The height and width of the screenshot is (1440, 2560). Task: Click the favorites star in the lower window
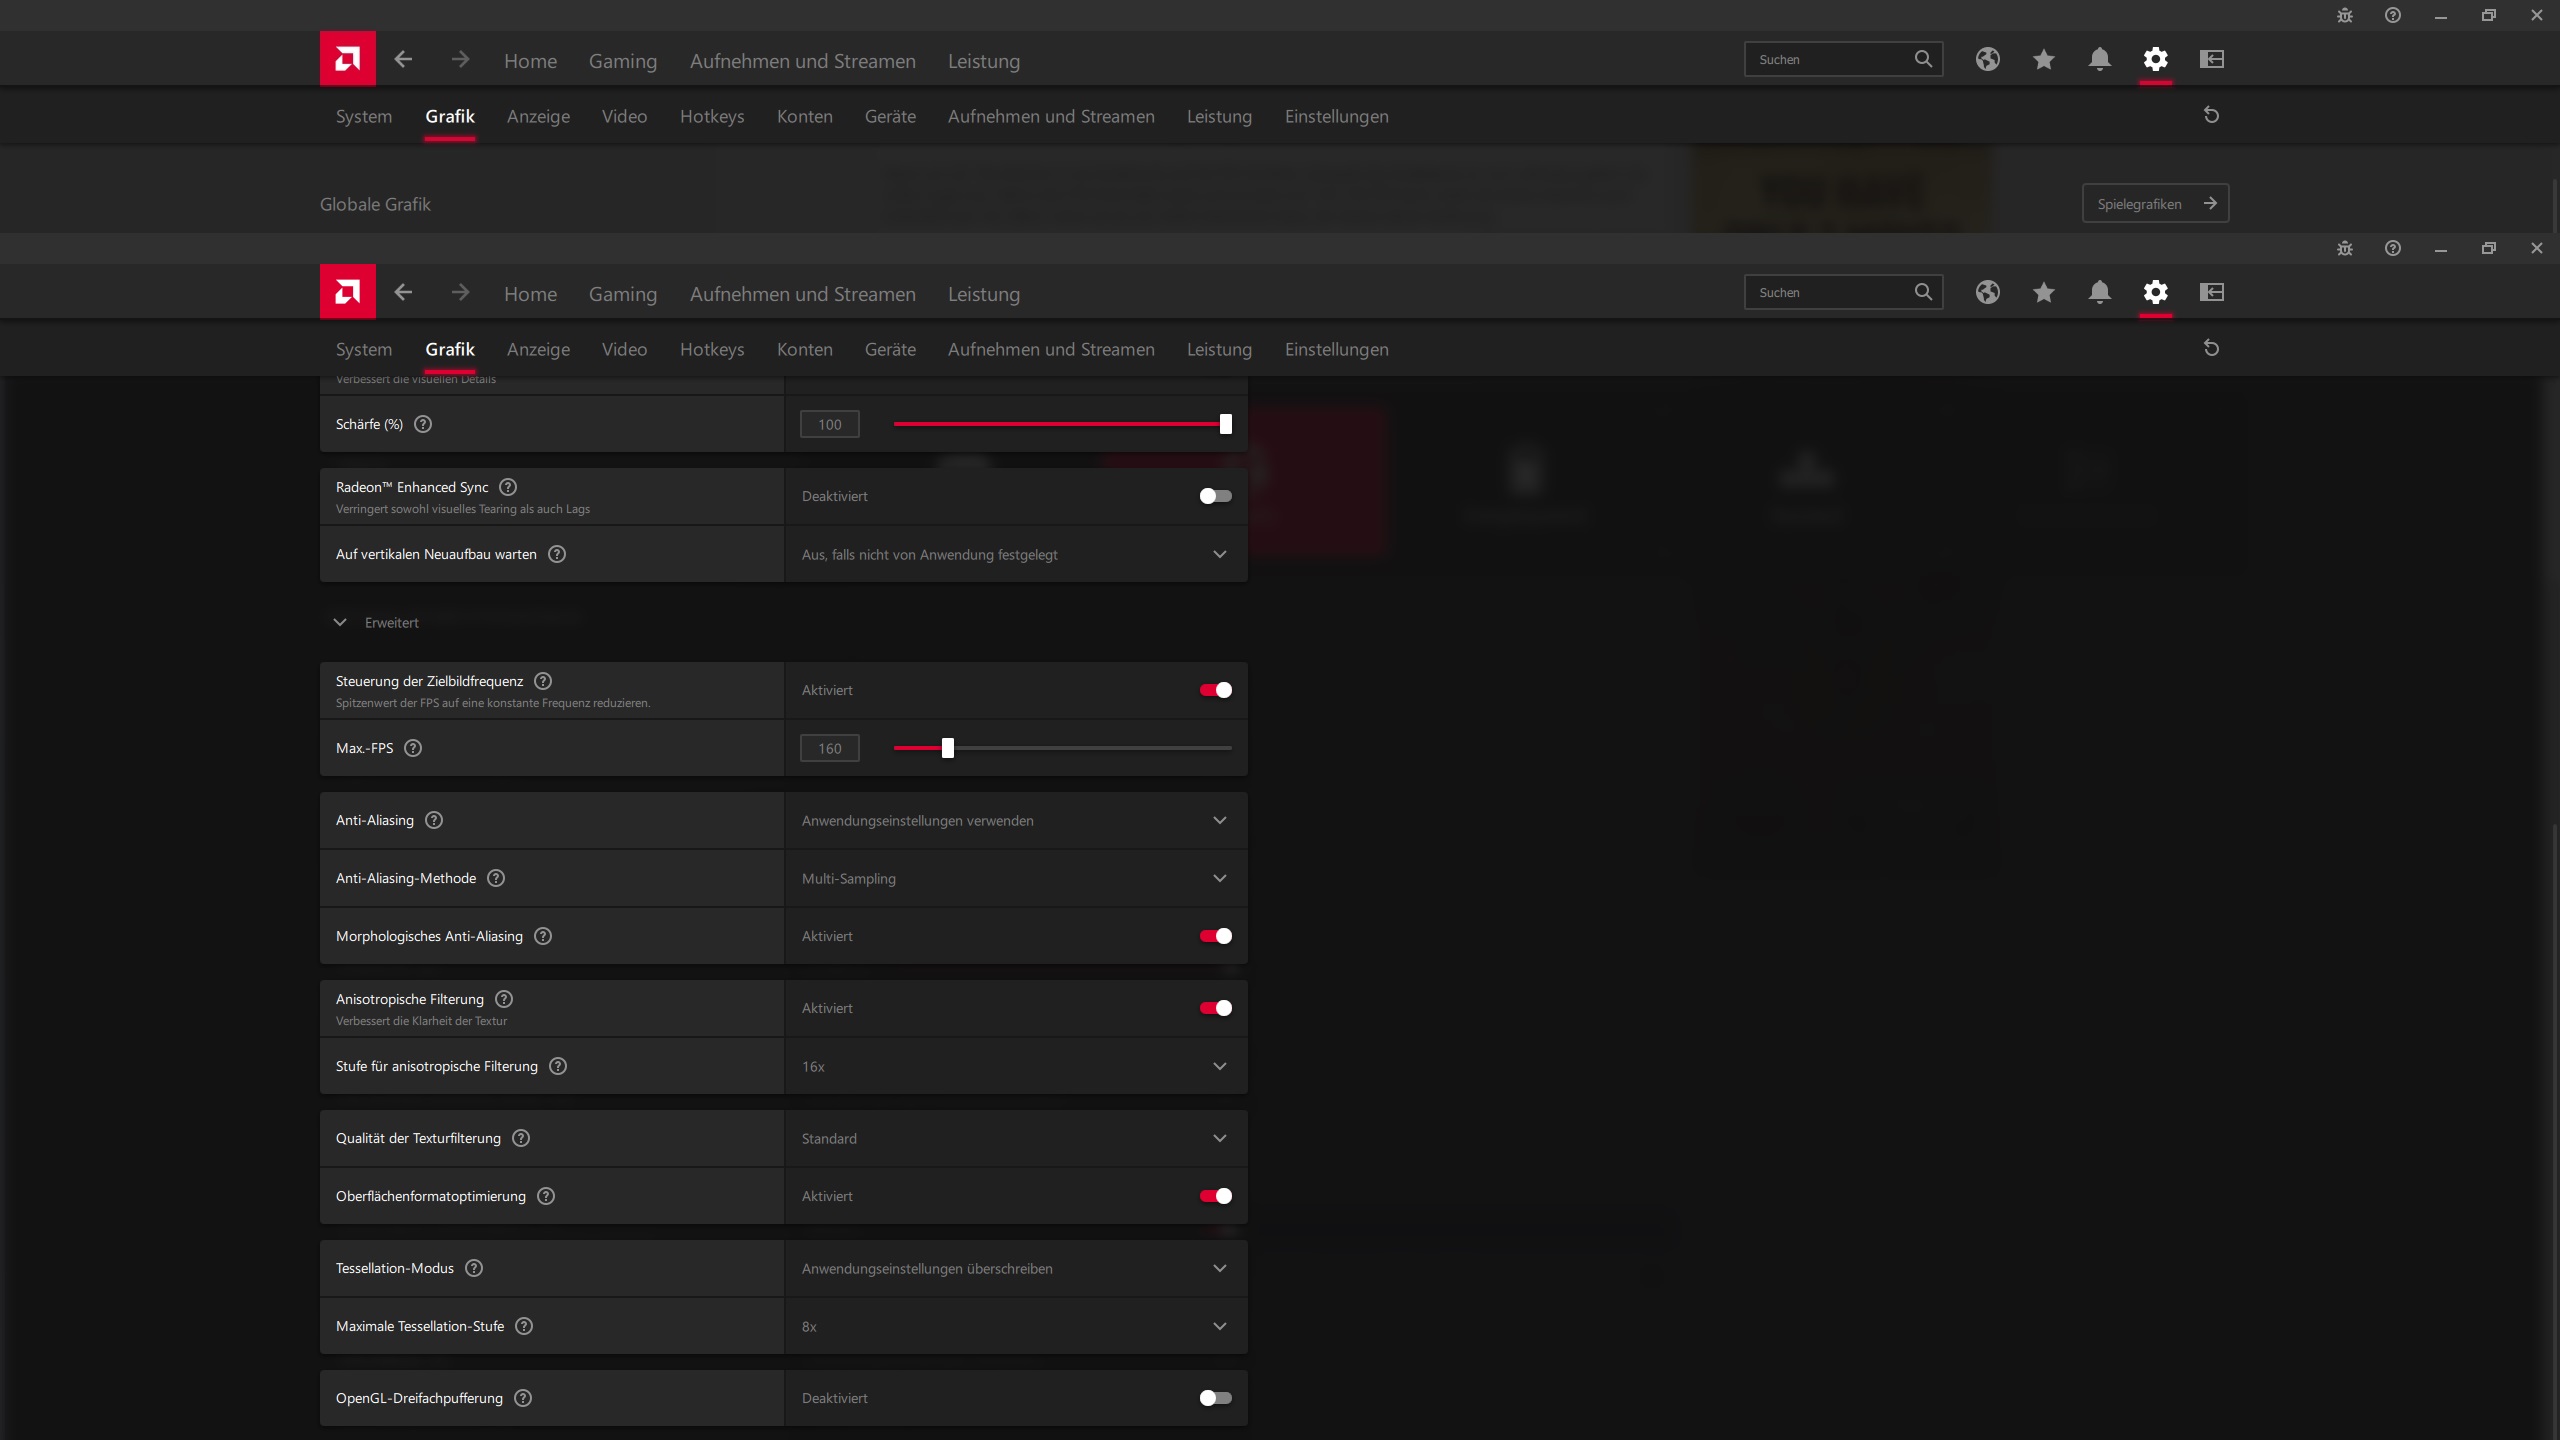(2043, 292)
